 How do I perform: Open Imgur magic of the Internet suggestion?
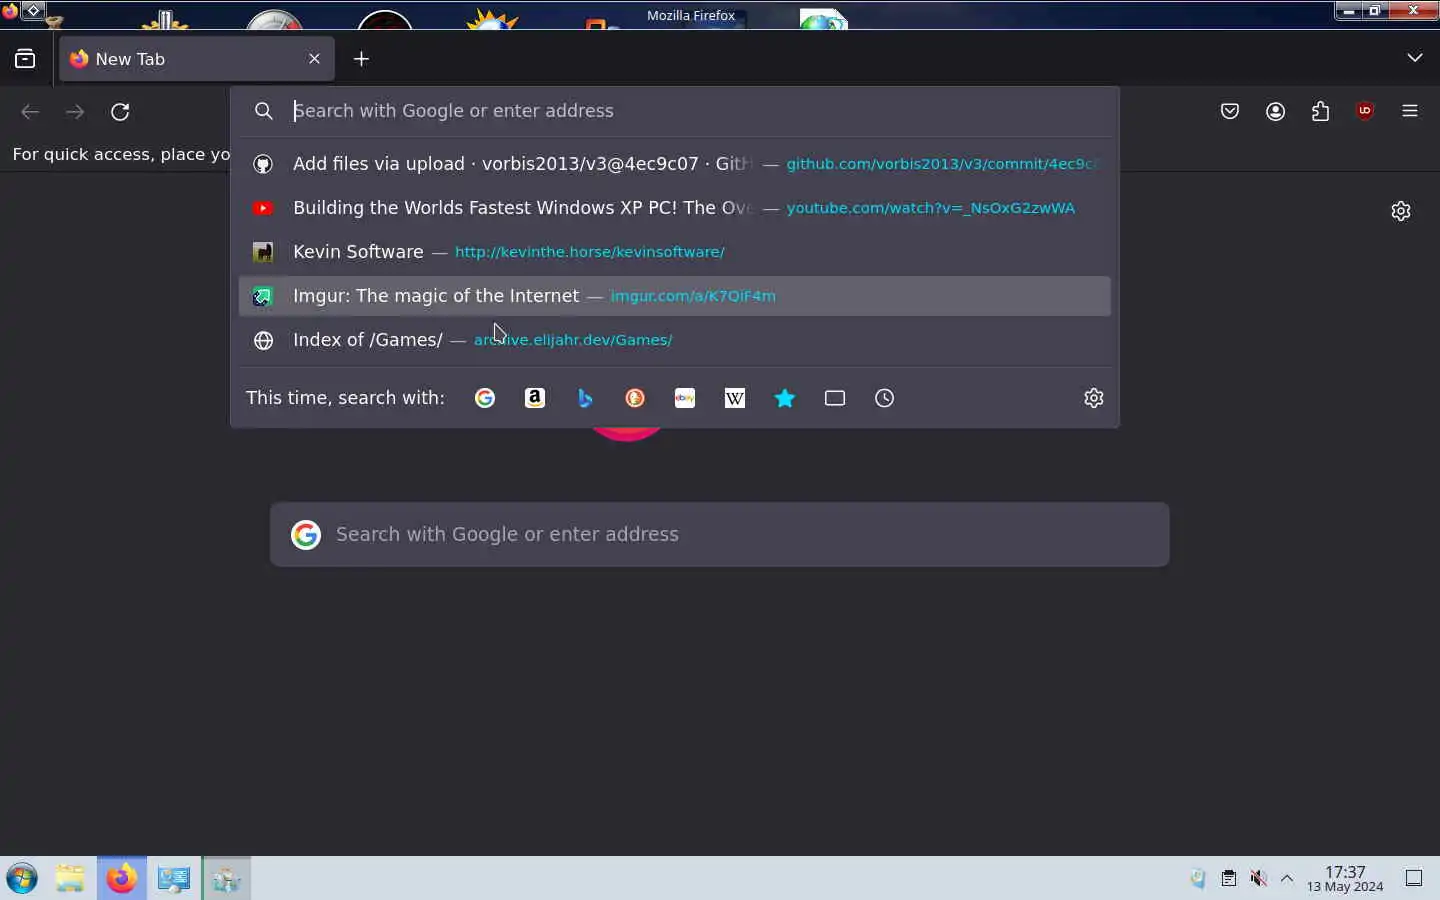pyautogui.click(x=675, y=296)
